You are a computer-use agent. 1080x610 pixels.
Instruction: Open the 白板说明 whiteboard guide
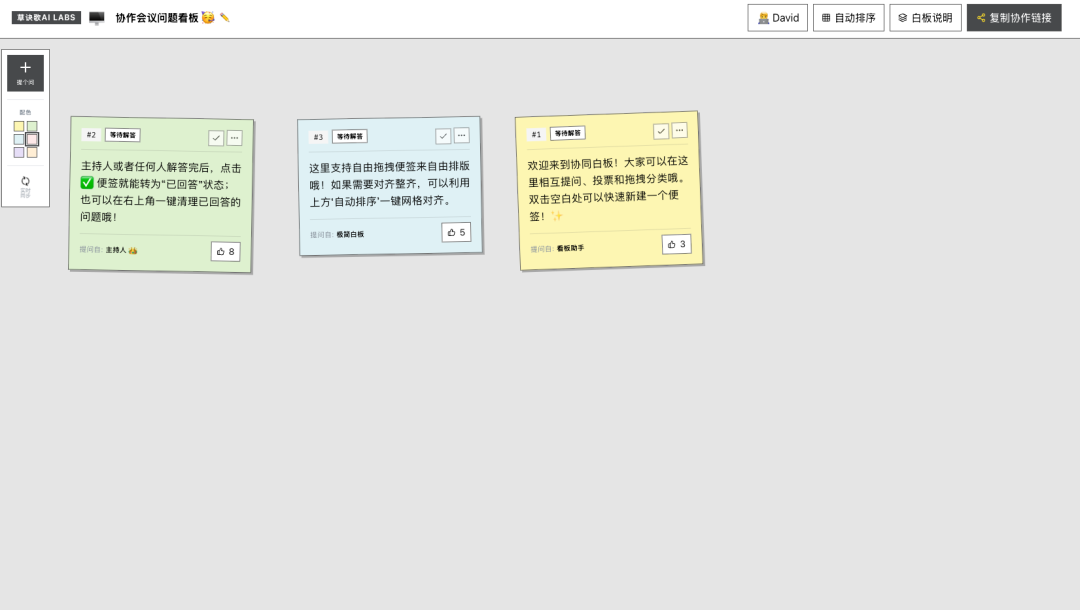(925, 18)
